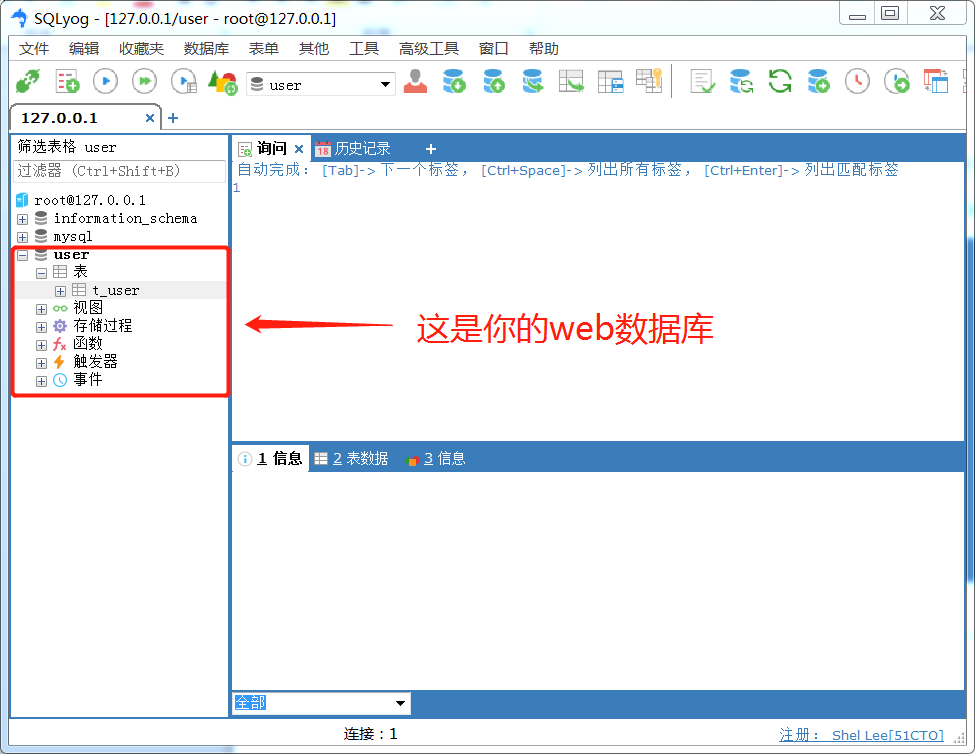This screenshot has height=754, width=975.
Task: Click the execute all queries icon
Action: tap(144, 81)
